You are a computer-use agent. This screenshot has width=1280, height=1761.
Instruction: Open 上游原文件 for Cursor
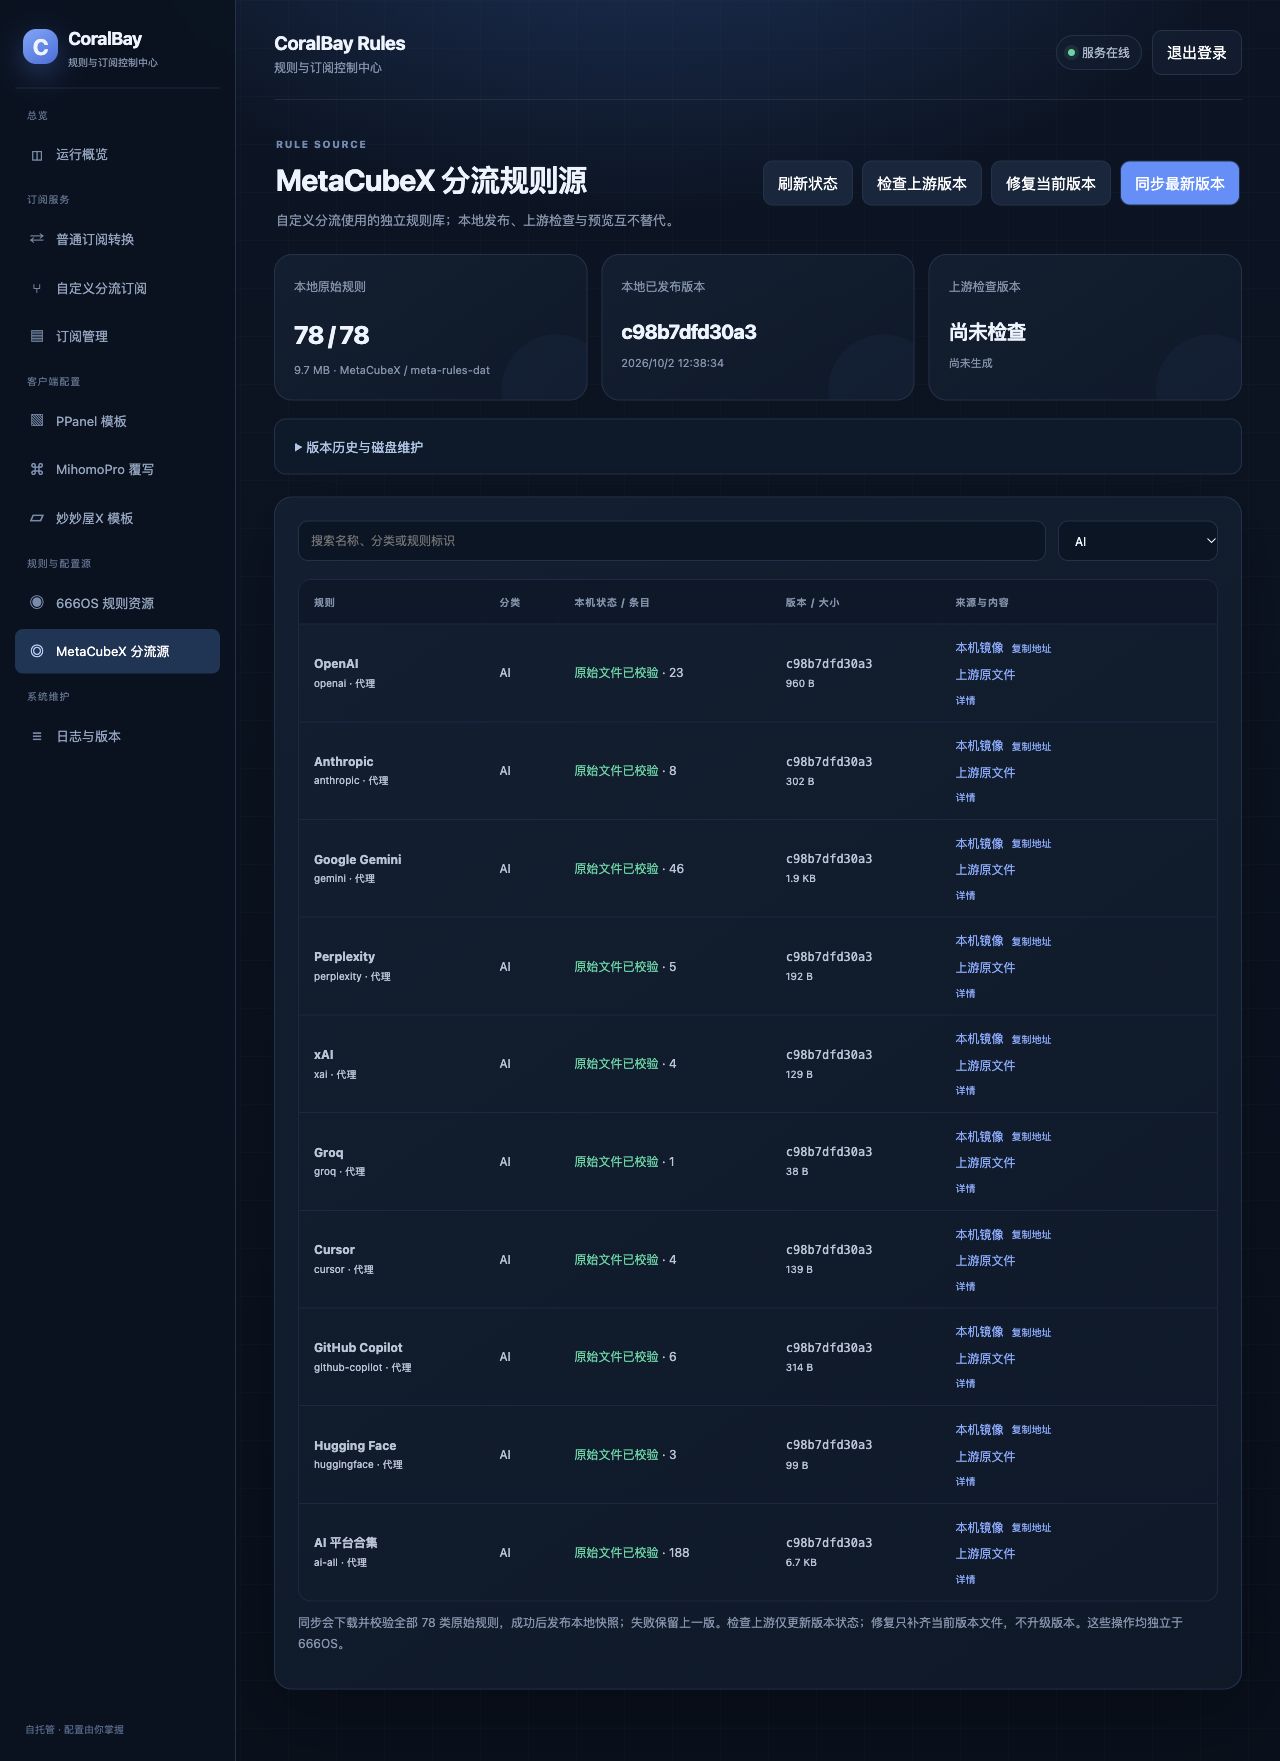985,1261
